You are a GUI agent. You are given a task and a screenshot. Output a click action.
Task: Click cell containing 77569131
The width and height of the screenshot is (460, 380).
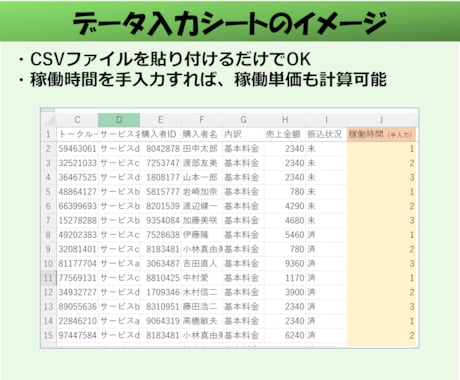point(77,278)
